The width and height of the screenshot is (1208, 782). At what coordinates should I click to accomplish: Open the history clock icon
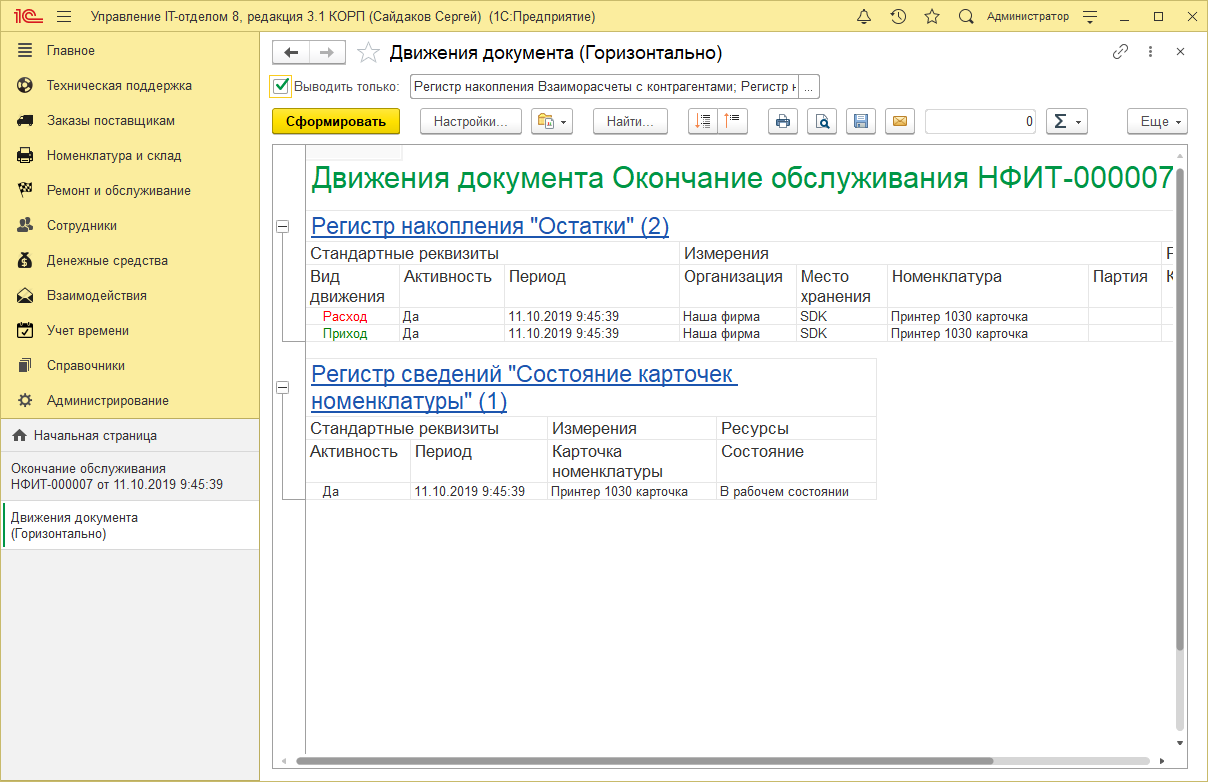[x=899, y=16]
